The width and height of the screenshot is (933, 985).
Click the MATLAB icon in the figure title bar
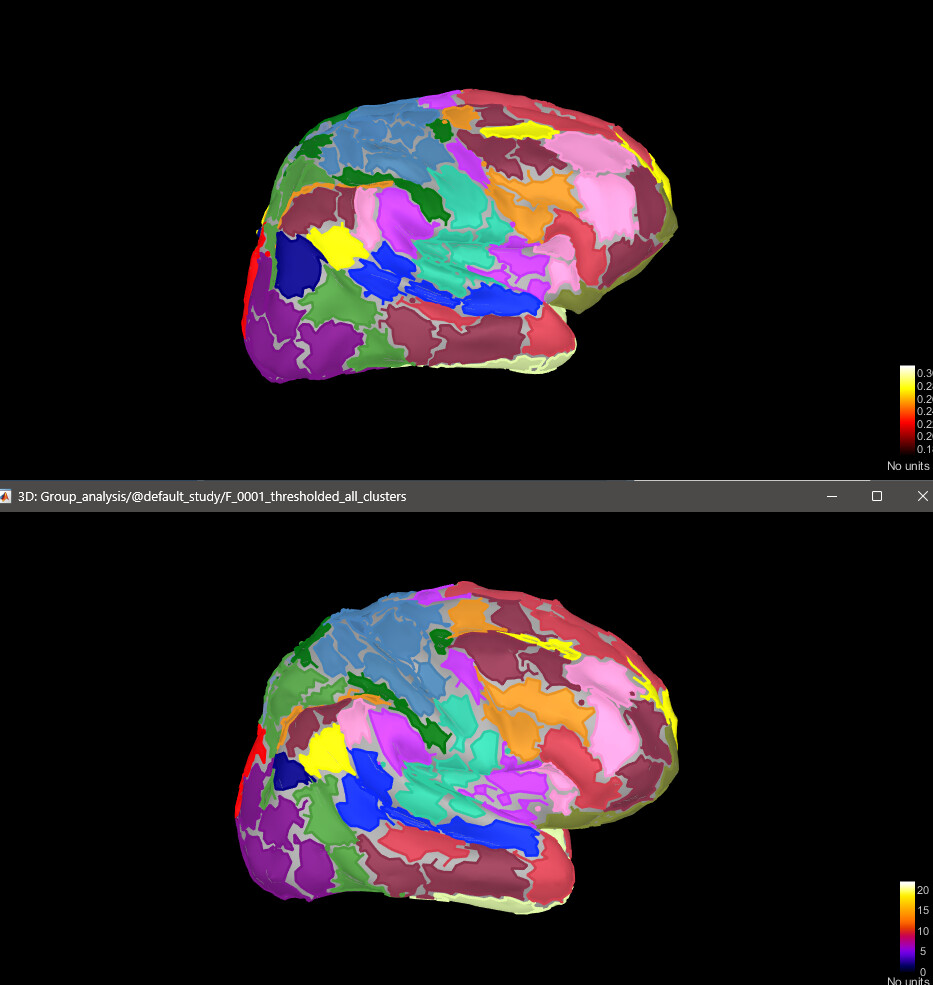coord(6,496)
